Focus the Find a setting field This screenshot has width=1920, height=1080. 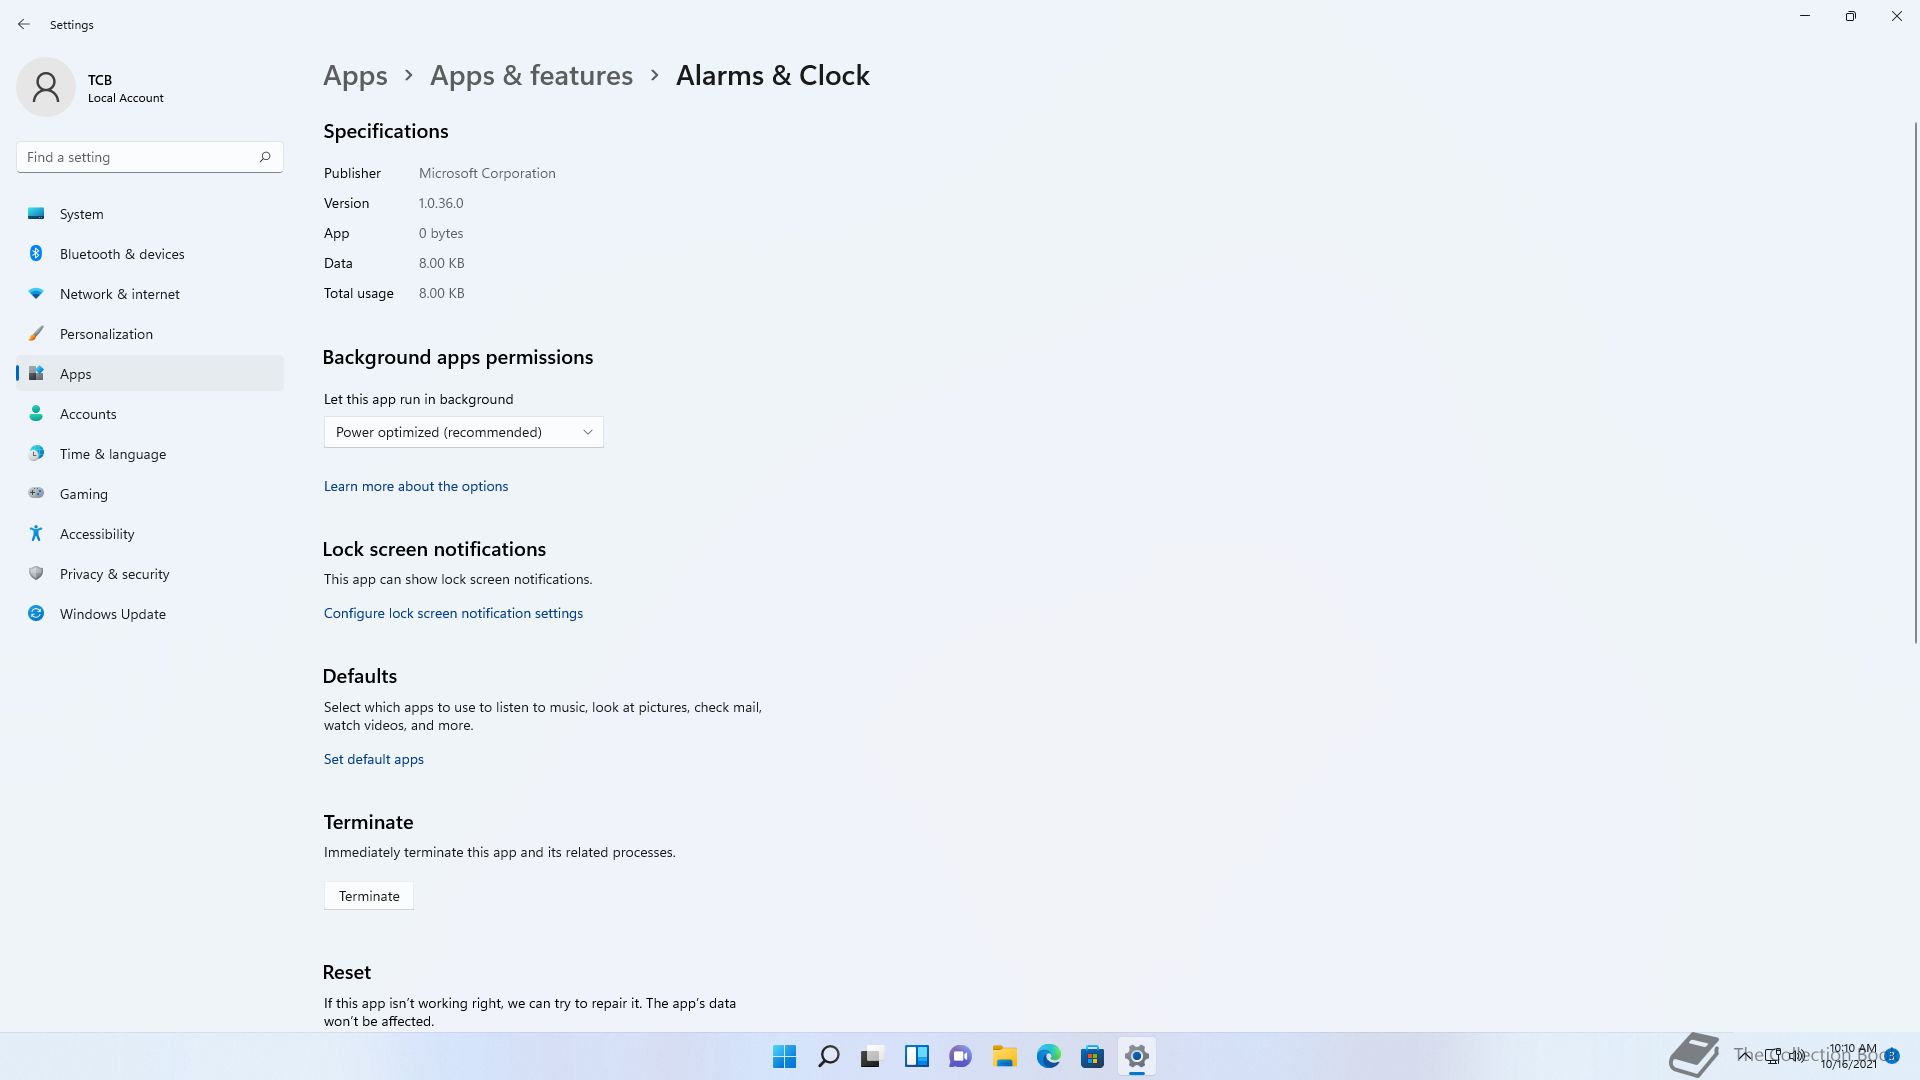coord(150,157)
